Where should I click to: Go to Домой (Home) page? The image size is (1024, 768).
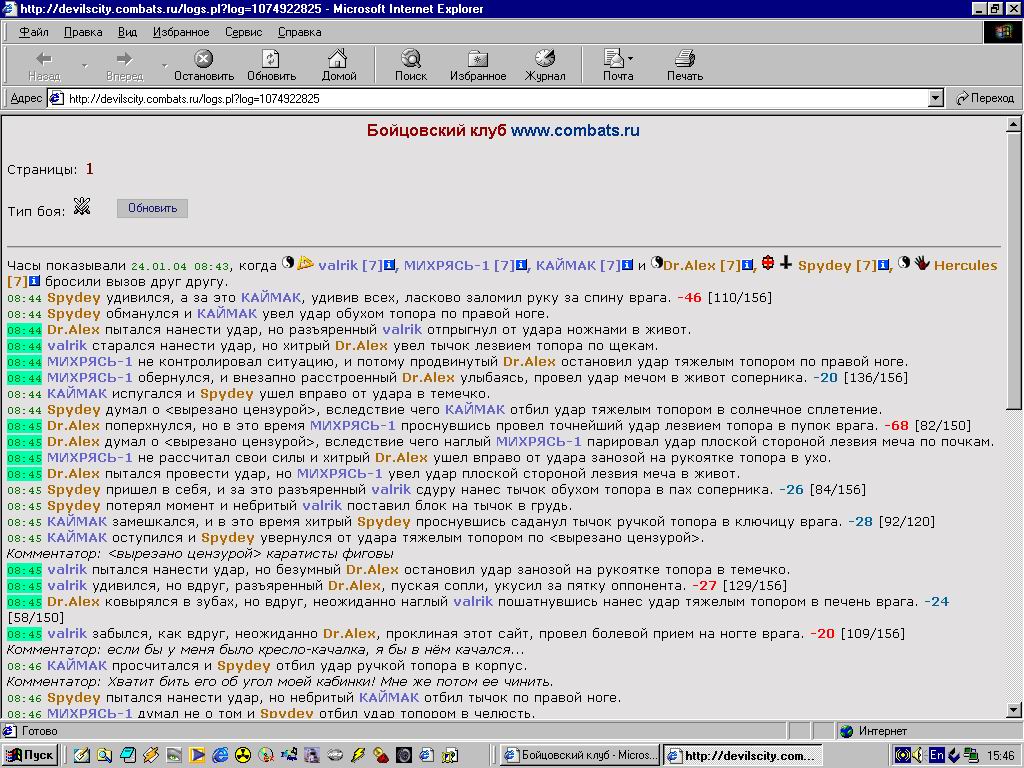coord(338,65)
